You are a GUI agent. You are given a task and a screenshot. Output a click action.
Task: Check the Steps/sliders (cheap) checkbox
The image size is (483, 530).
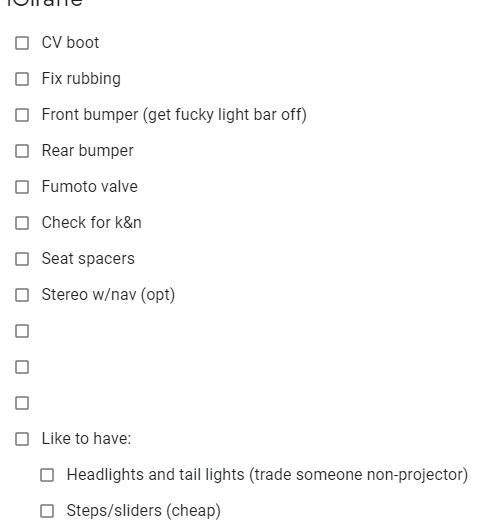pos(47,511)
